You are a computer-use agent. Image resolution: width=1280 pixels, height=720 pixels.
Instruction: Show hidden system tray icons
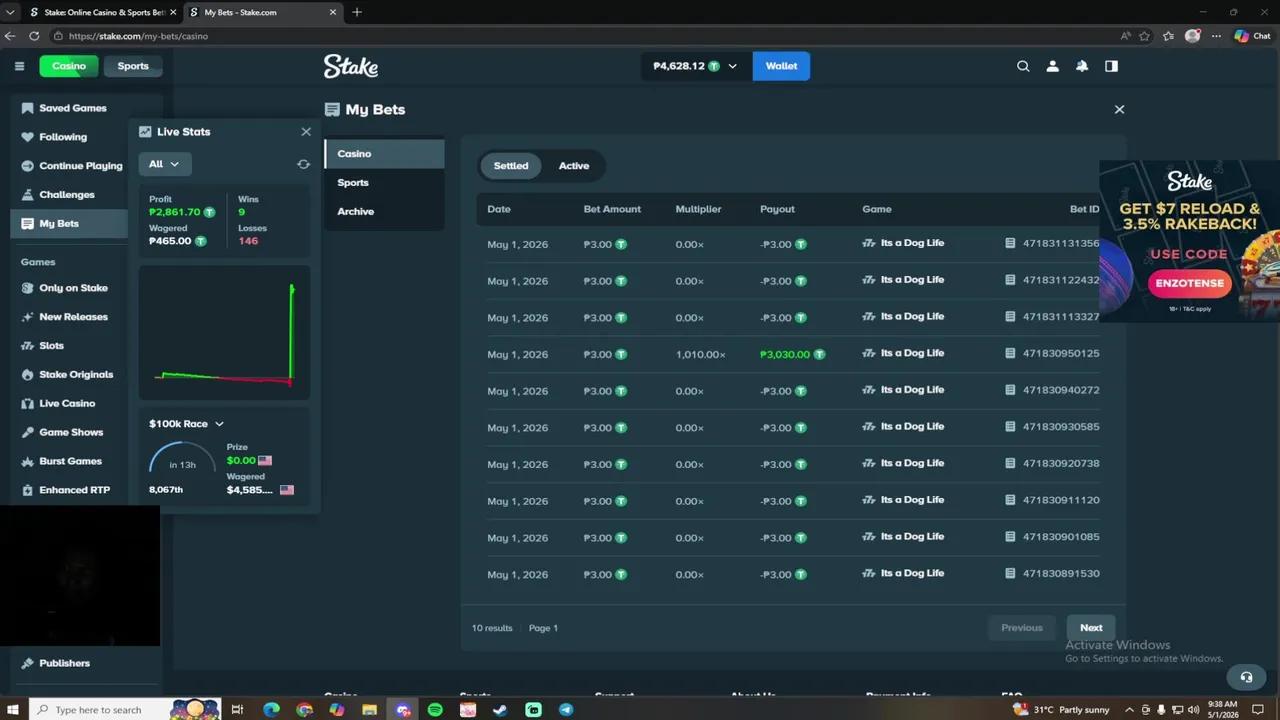click(x=1130, y=710)
